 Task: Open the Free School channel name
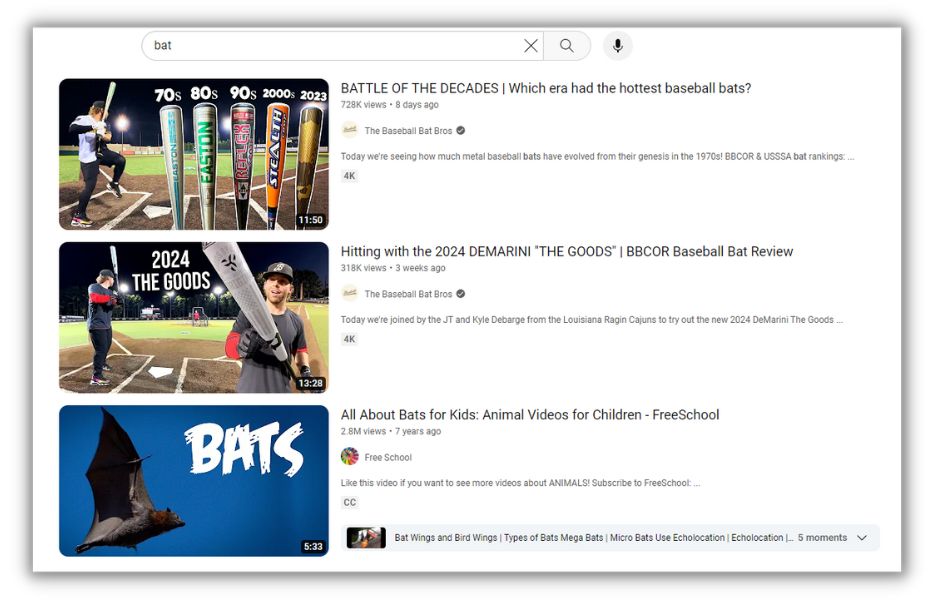point(388,457)
